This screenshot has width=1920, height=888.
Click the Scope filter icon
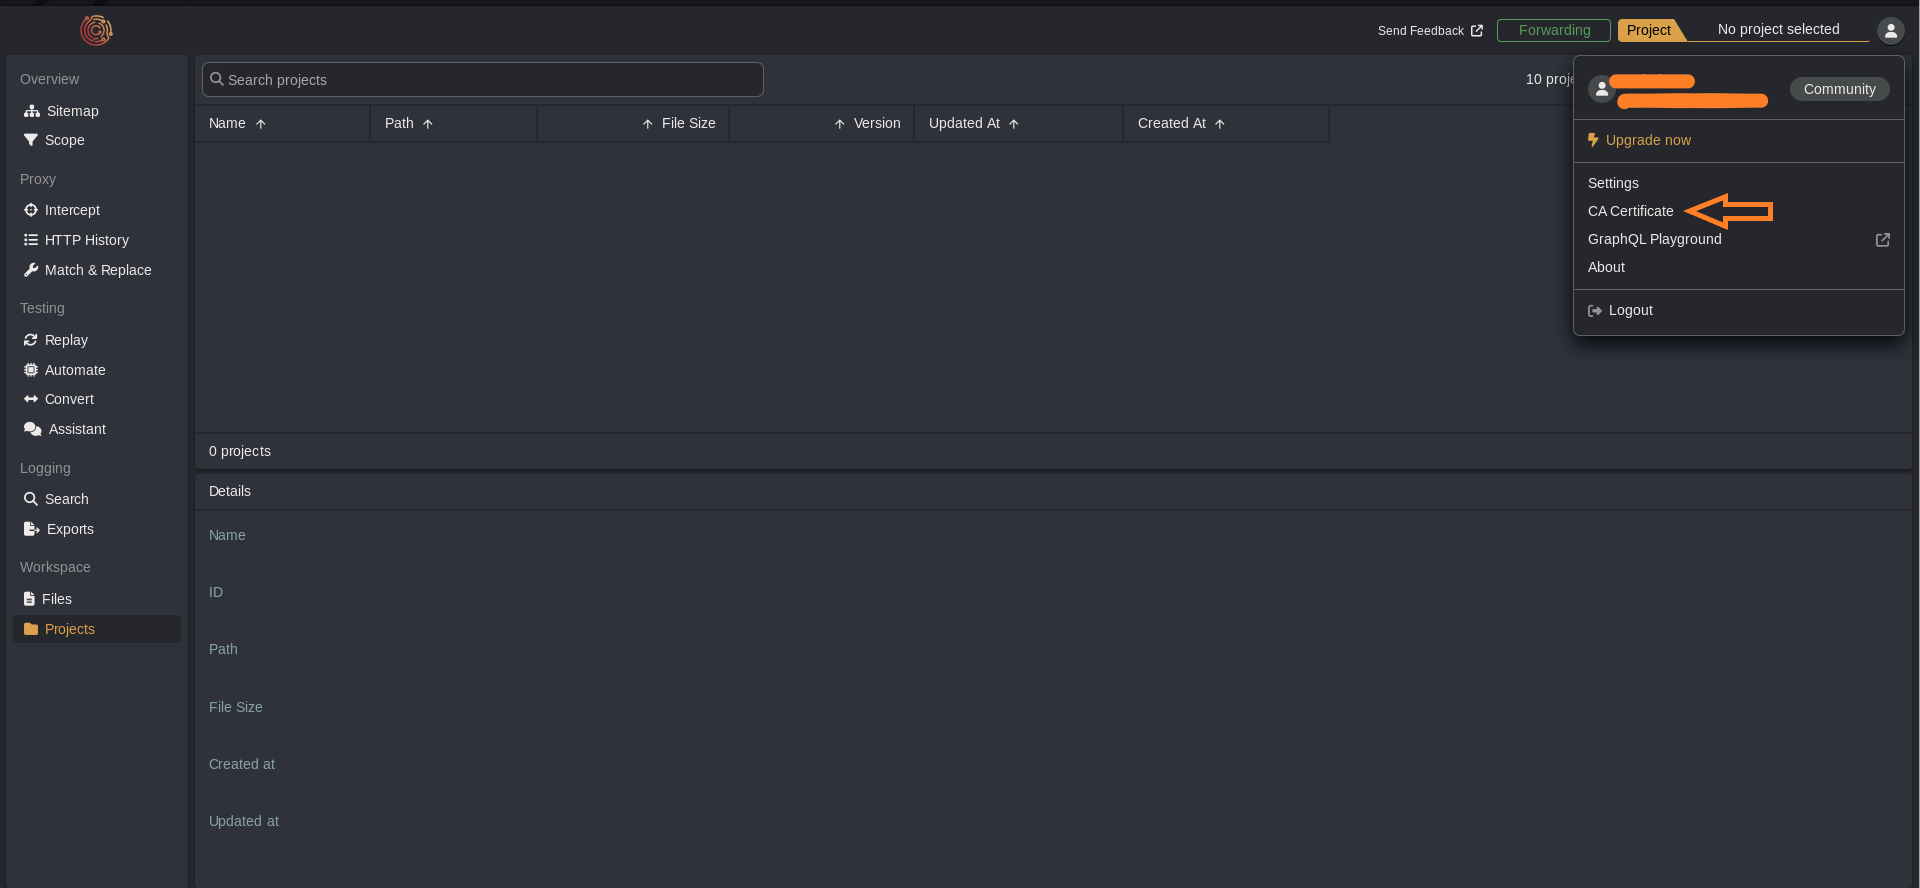click(31, 140)
